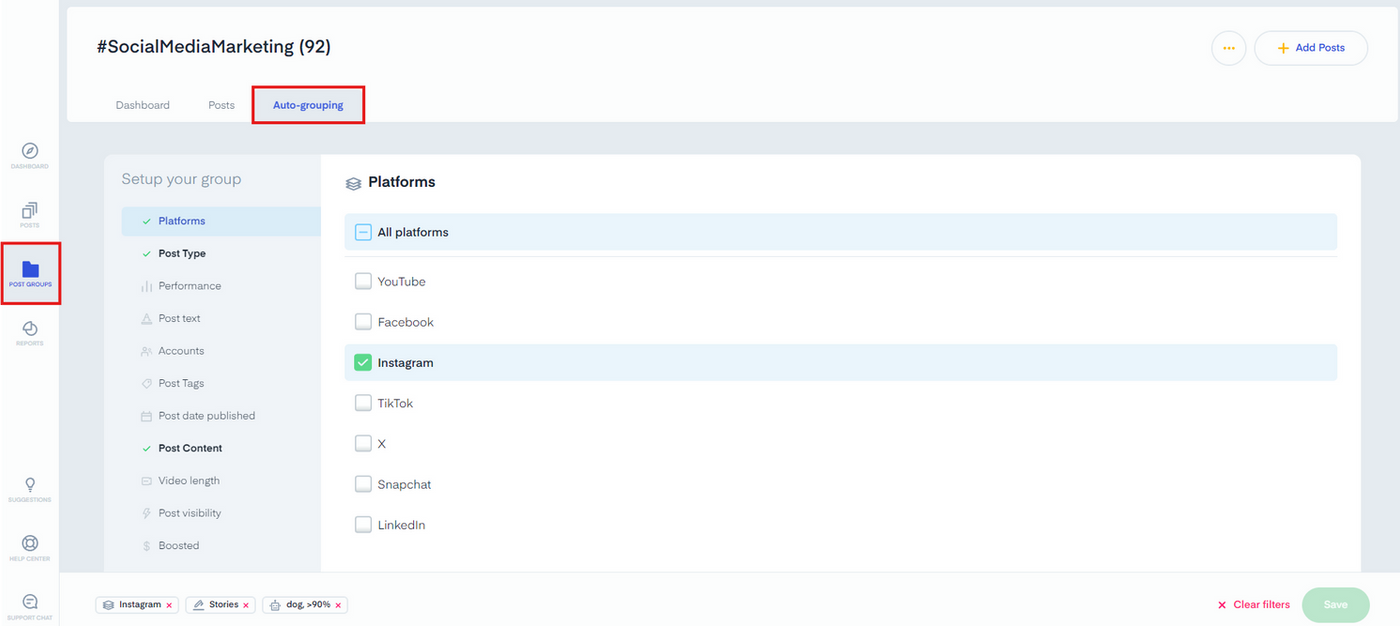Remove the Stories filter chip
Image resolution: width=1400 pixels, height=626 pixels.
pyautogui.click(x=246, y=605)
